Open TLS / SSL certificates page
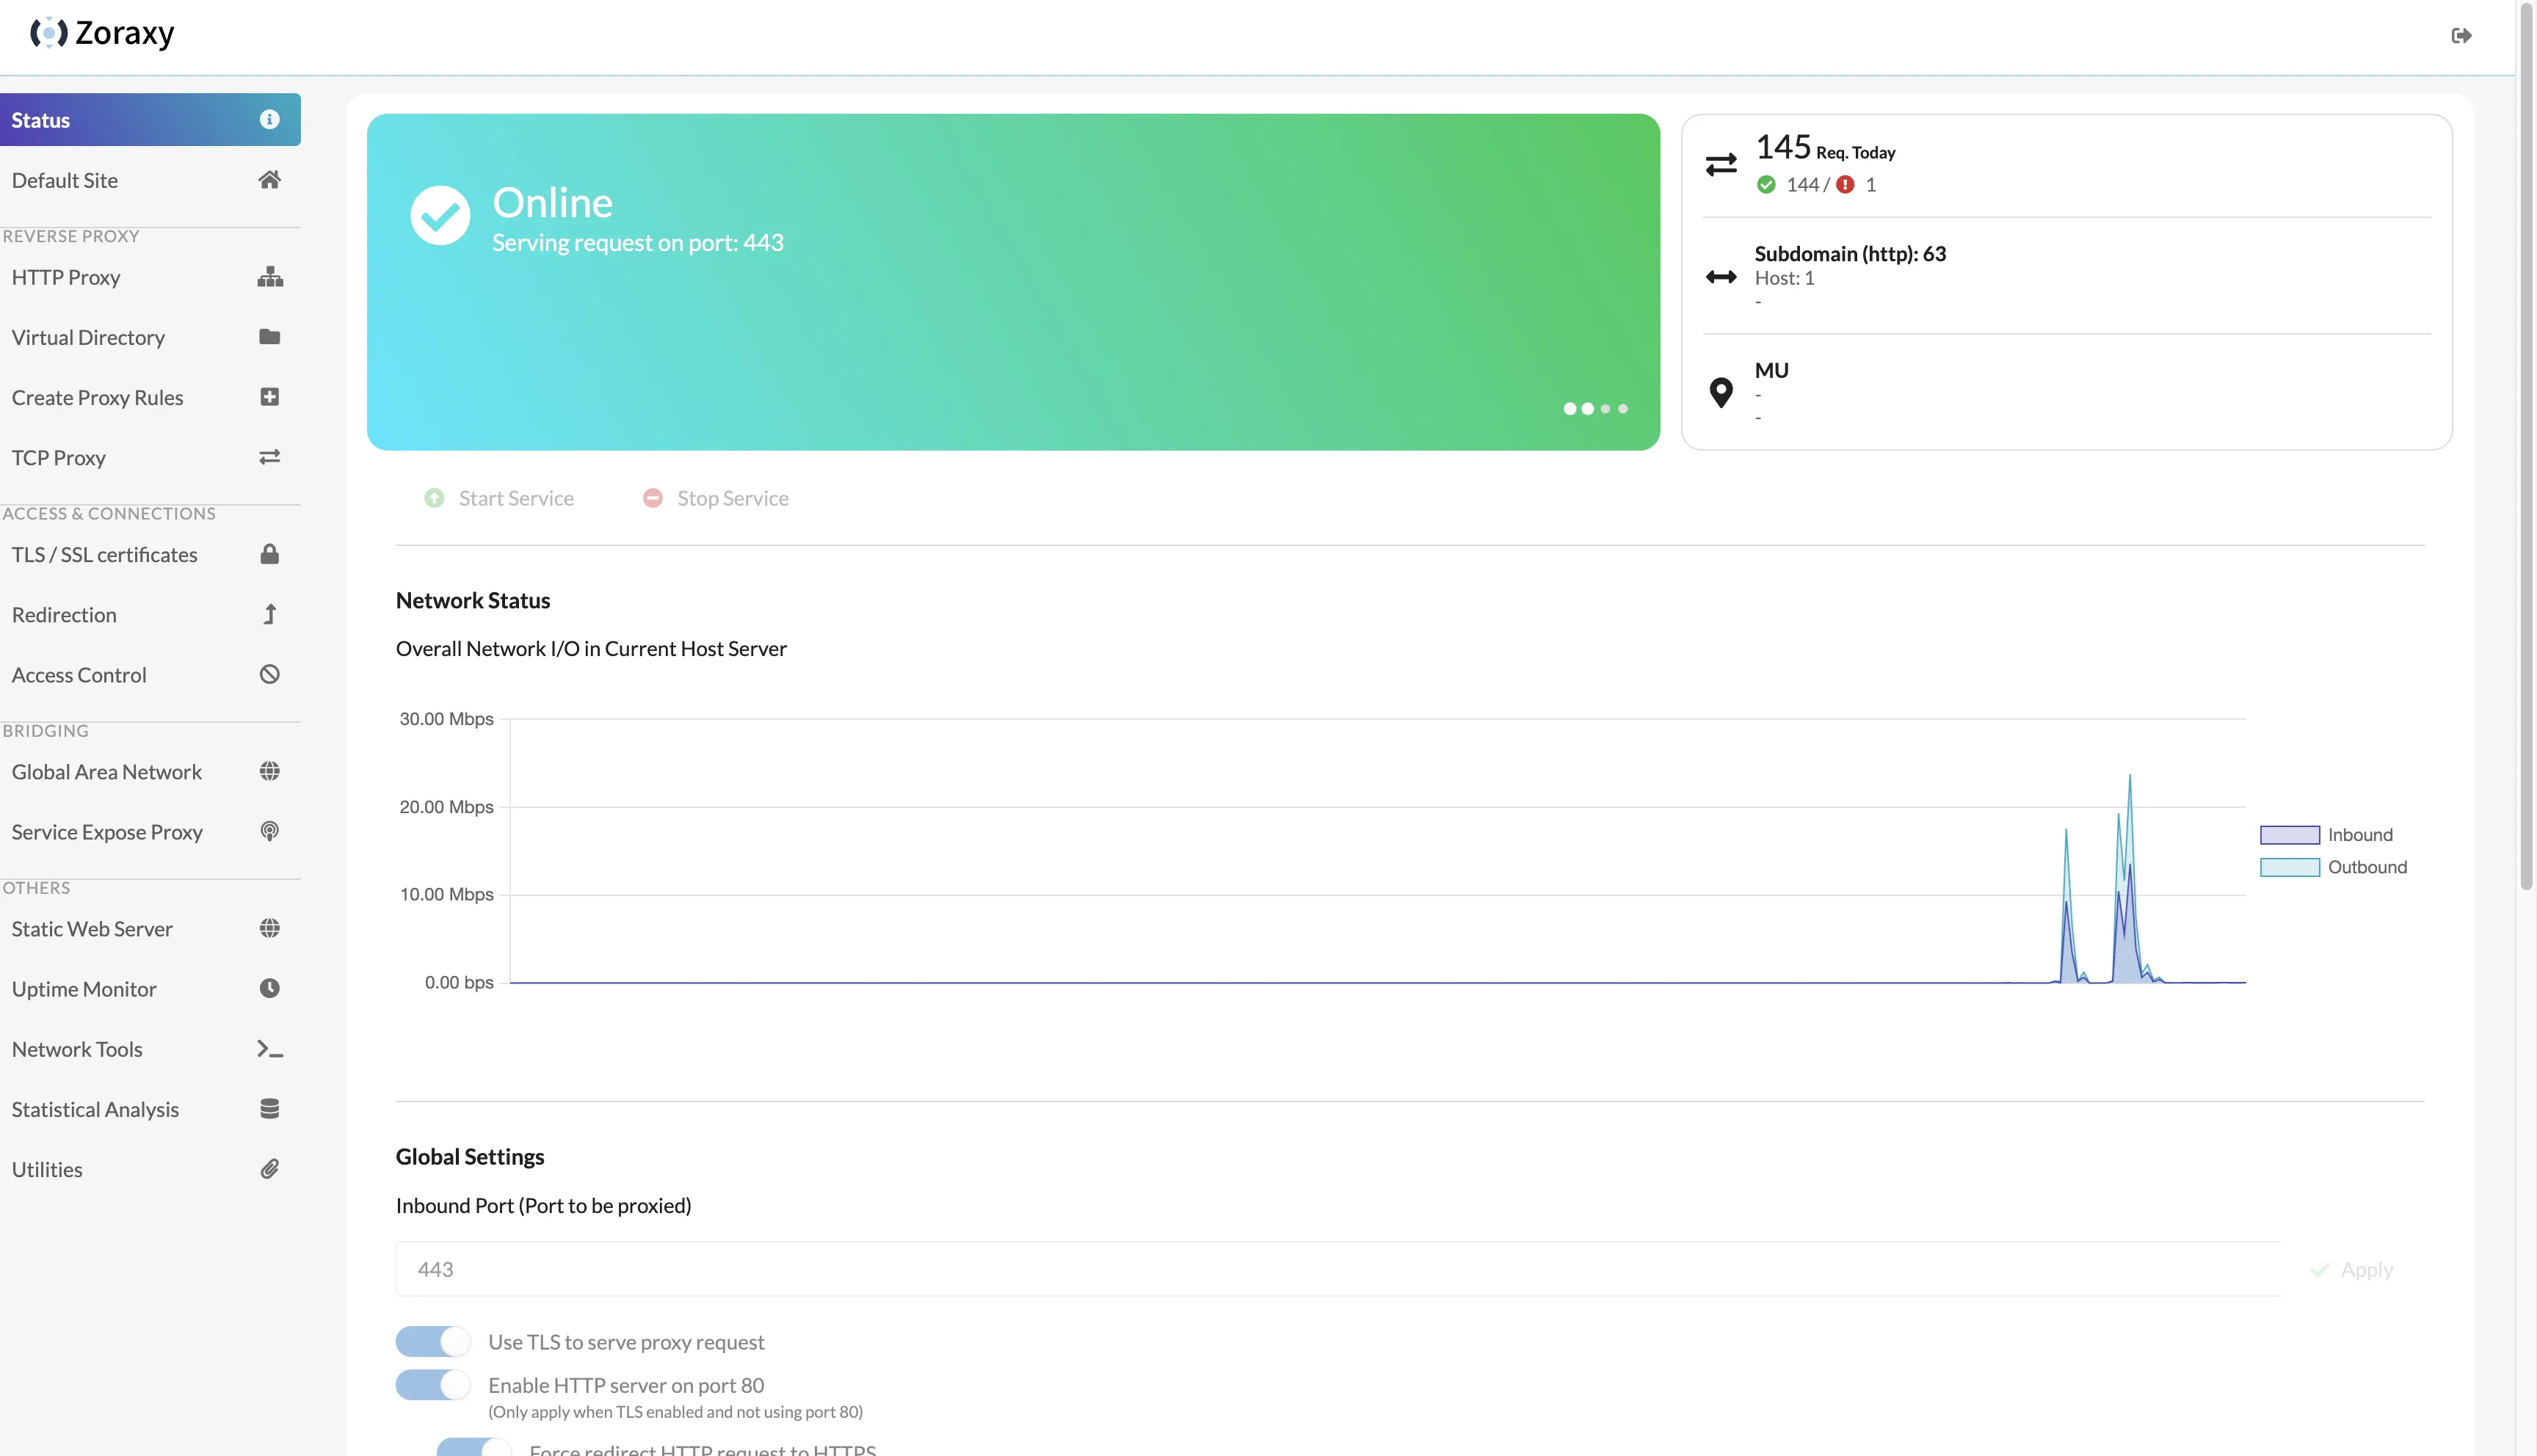This screenshot has width=2537, height=1456. (150, 554)
